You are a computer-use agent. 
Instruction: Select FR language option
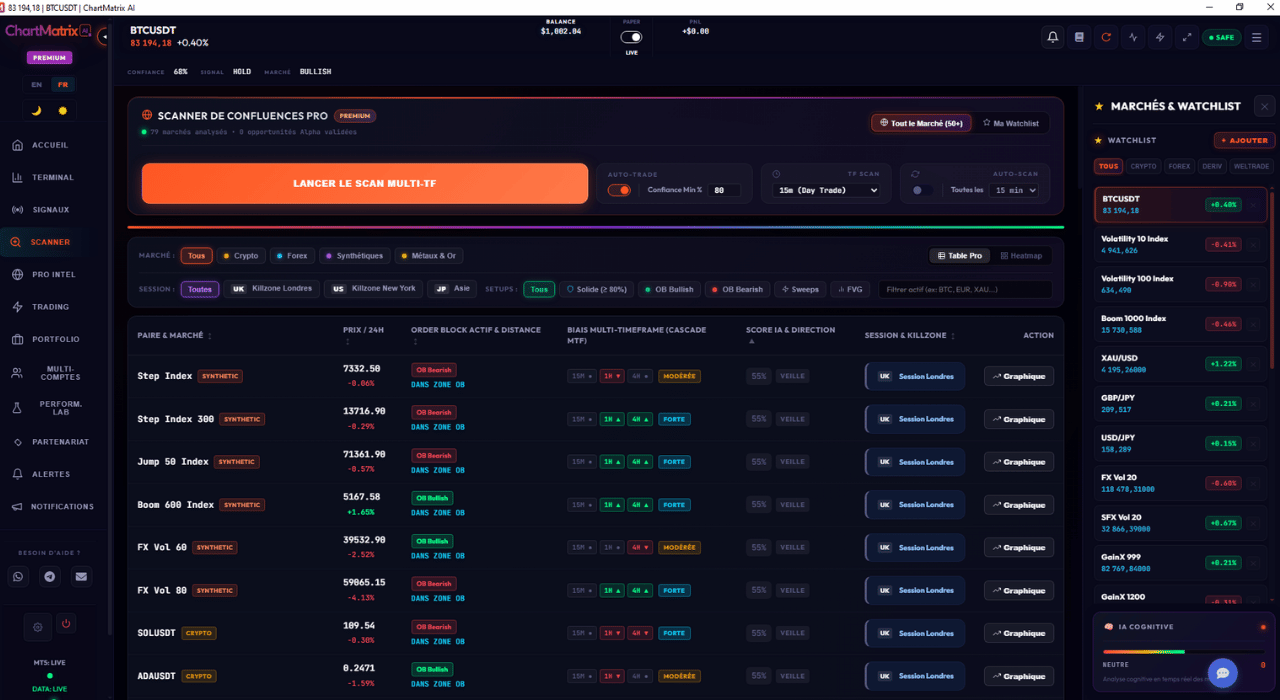coord(63,85)
